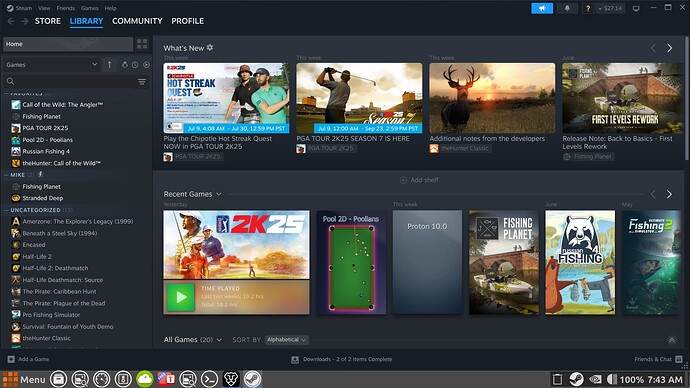Open the notifications bell
This screenshot has width=690, height=388.
point(567,8)
